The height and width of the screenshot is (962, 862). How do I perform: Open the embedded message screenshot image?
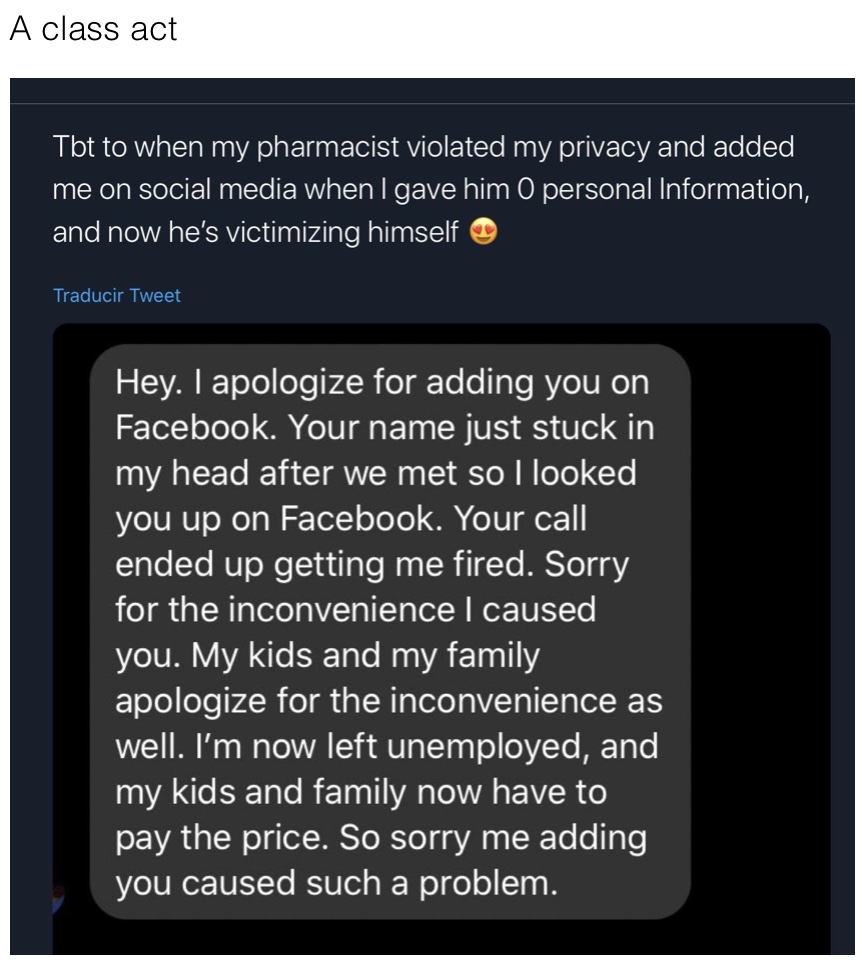click(441, 638)
